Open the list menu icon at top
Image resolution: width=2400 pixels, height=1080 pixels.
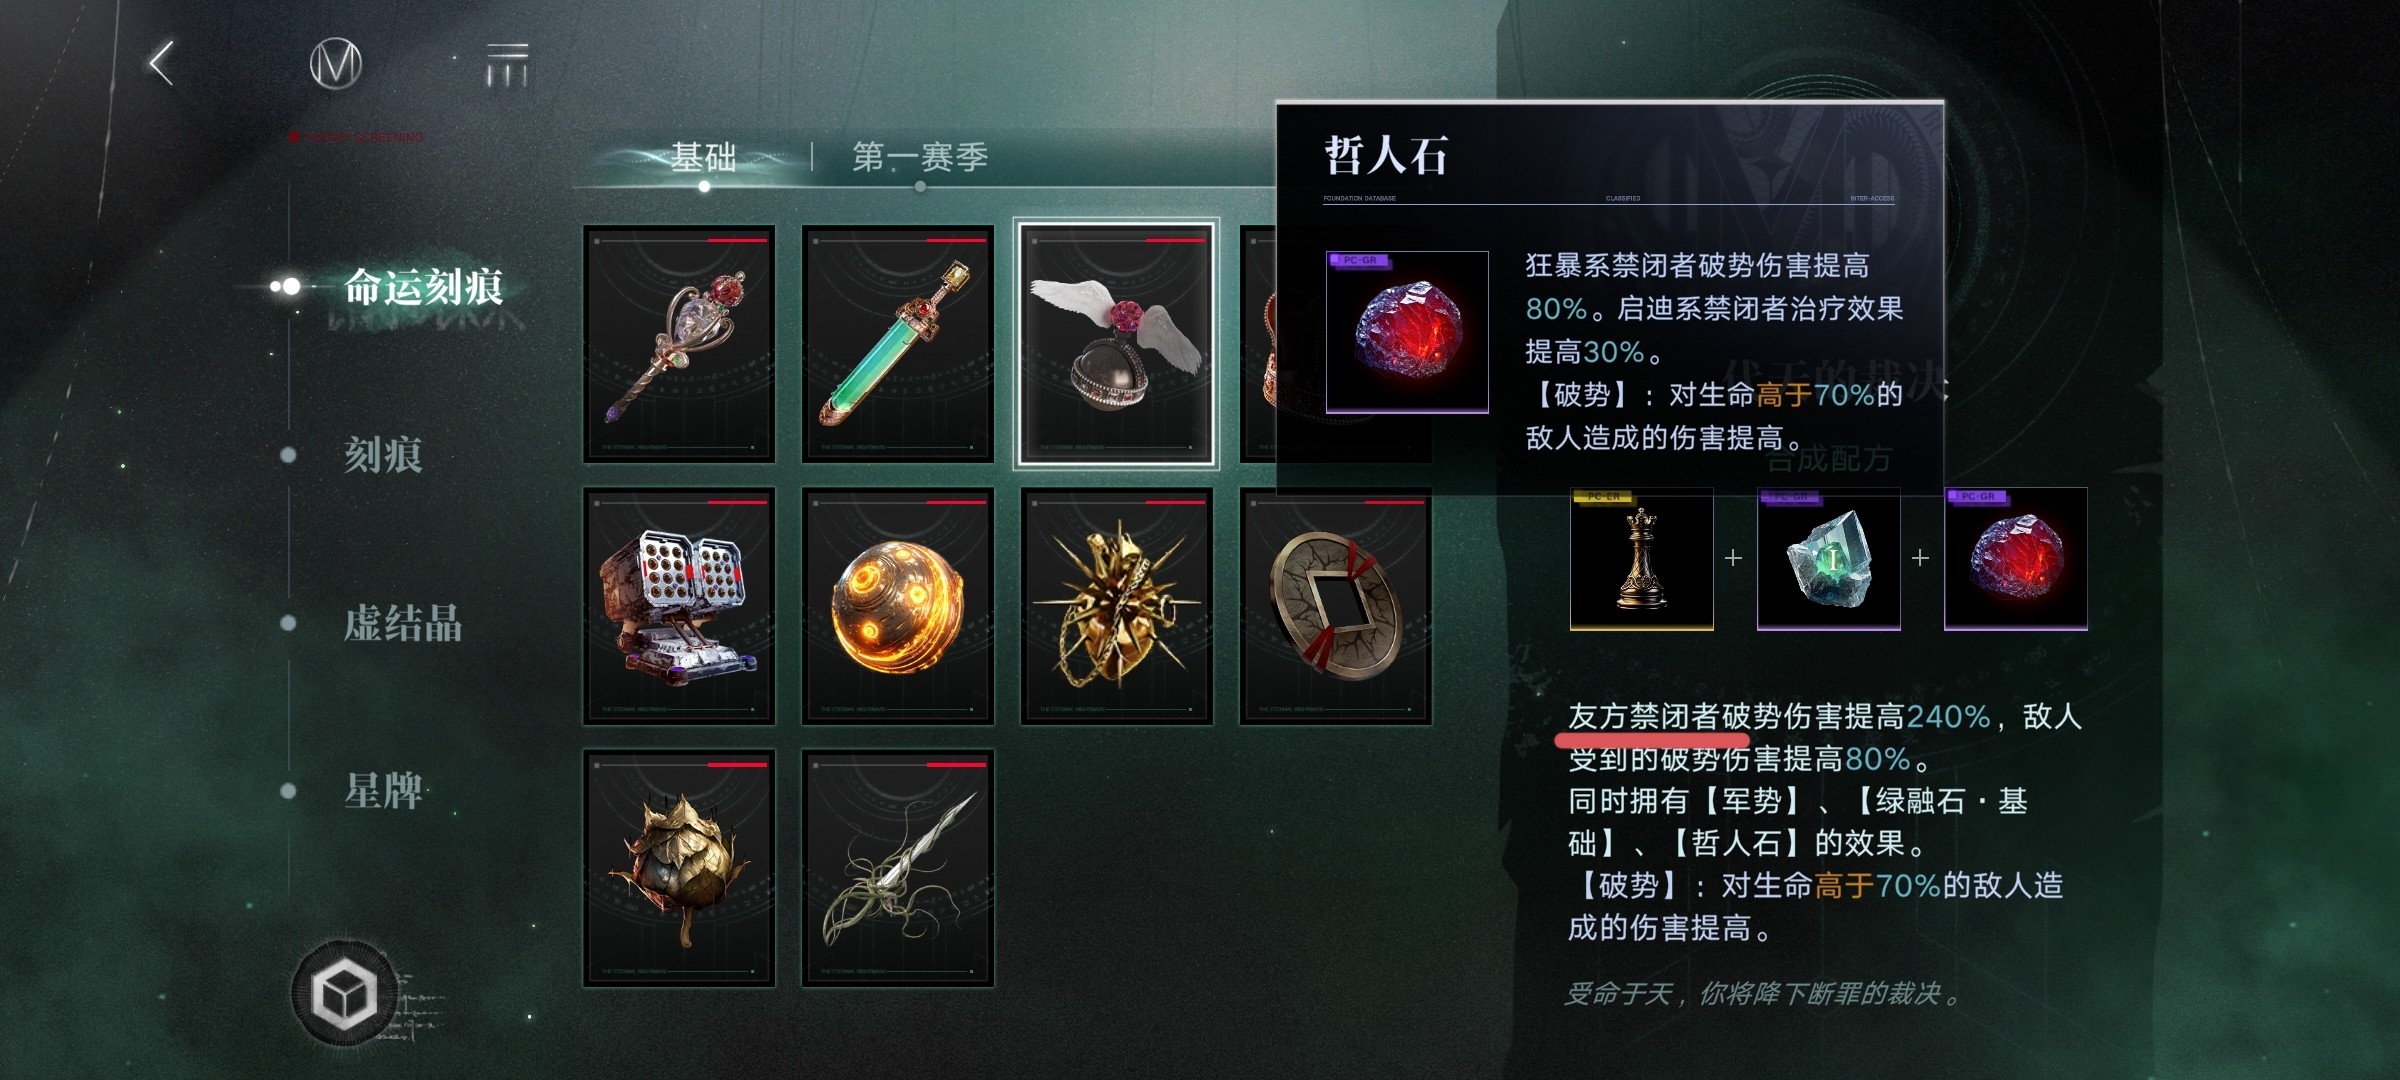click(507, 65)
